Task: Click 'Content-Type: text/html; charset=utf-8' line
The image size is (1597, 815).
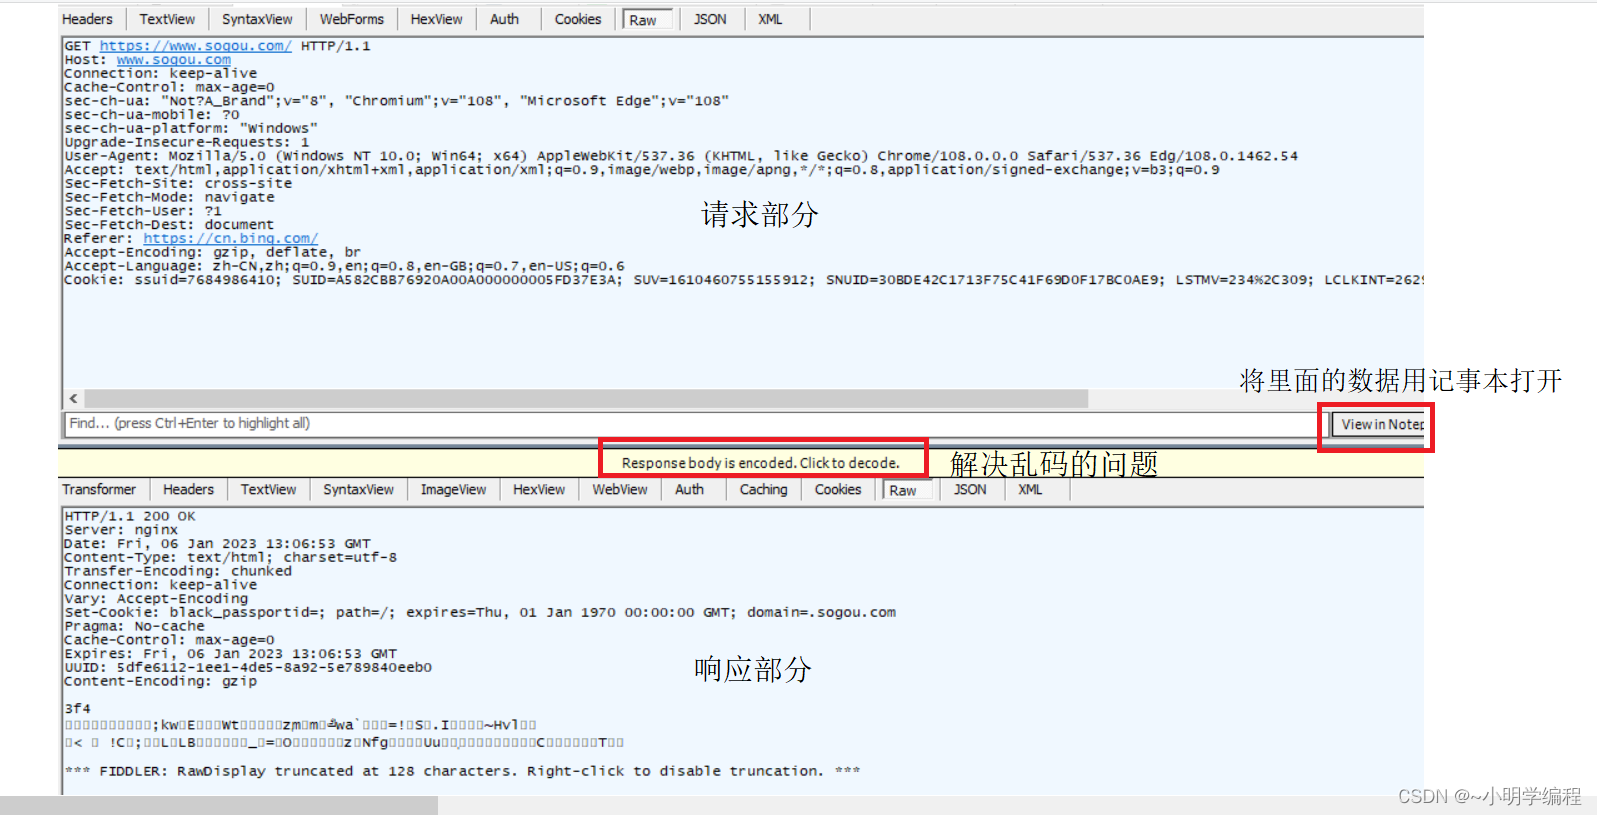Action: pos(230,558)
